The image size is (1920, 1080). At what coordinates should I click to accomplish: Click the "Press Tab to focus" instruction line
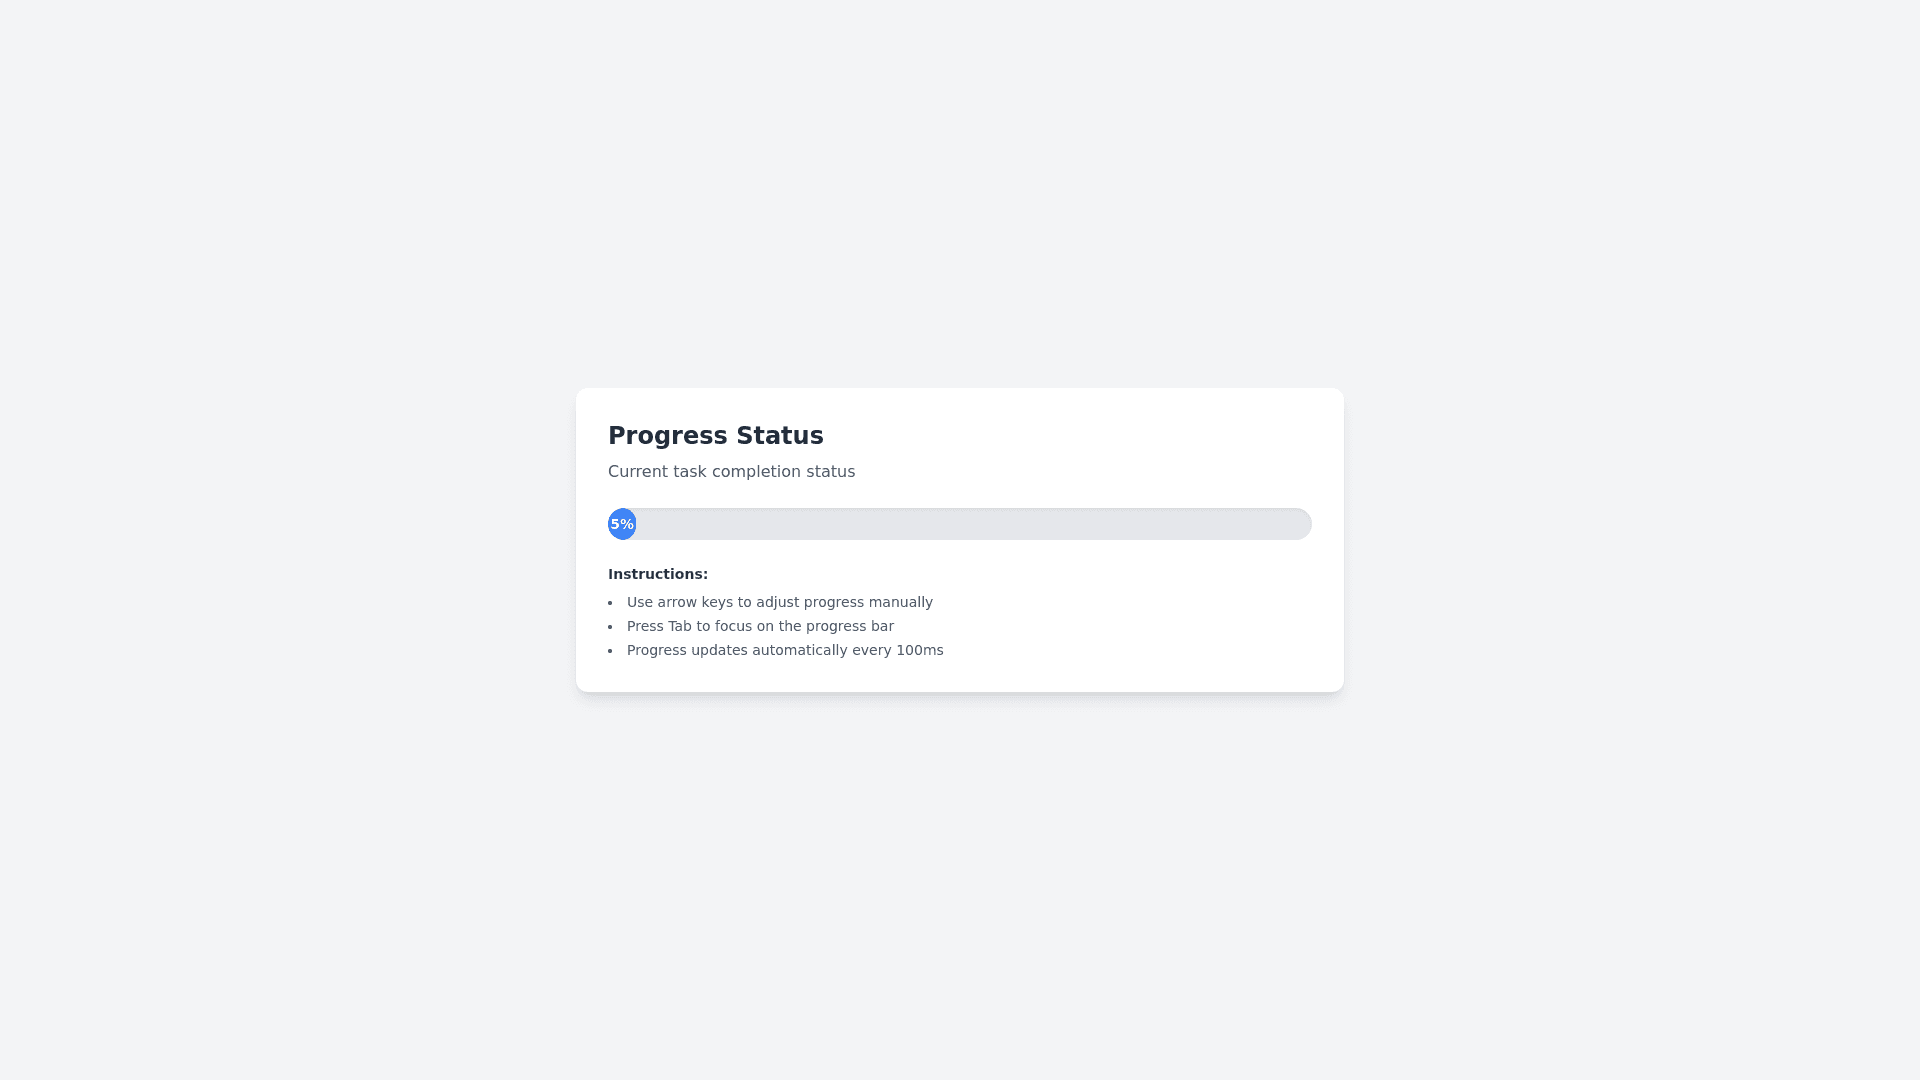760,626
